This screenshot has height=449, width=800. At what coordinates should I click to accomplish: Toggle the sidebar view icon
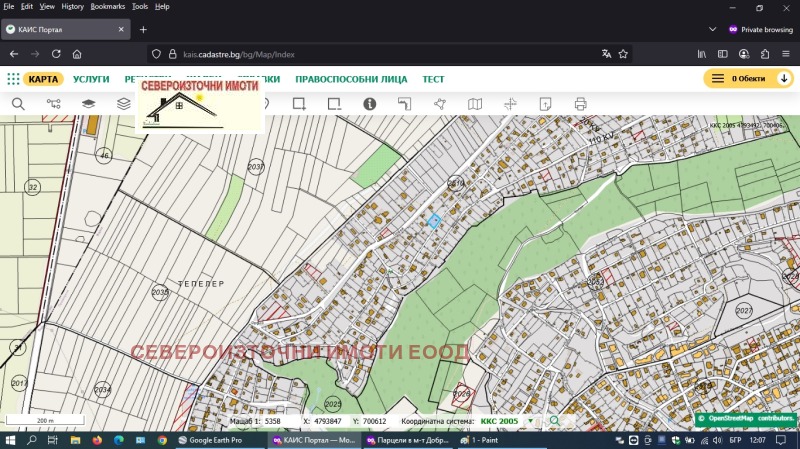[722, 54]
